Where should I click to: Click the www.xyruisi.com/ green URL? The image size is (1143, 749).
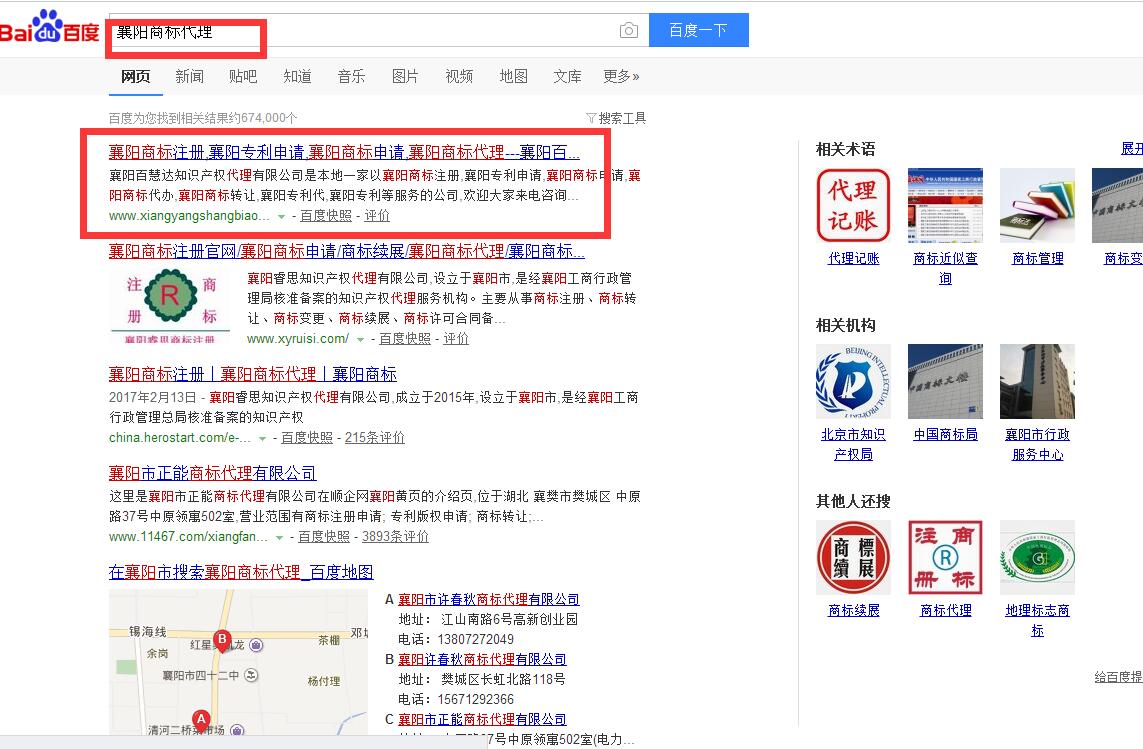pyautogui.click(x=298, y=338)
